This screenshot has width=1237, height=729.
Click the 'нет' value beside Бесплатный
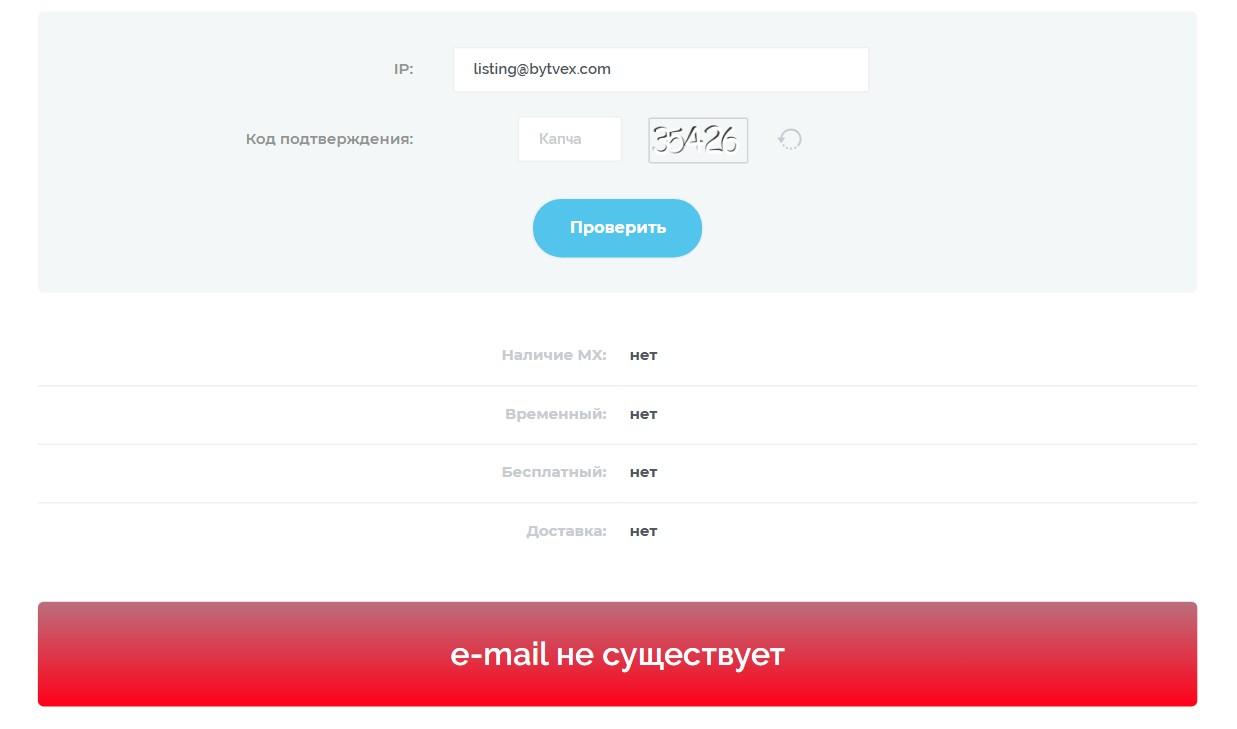643,472
